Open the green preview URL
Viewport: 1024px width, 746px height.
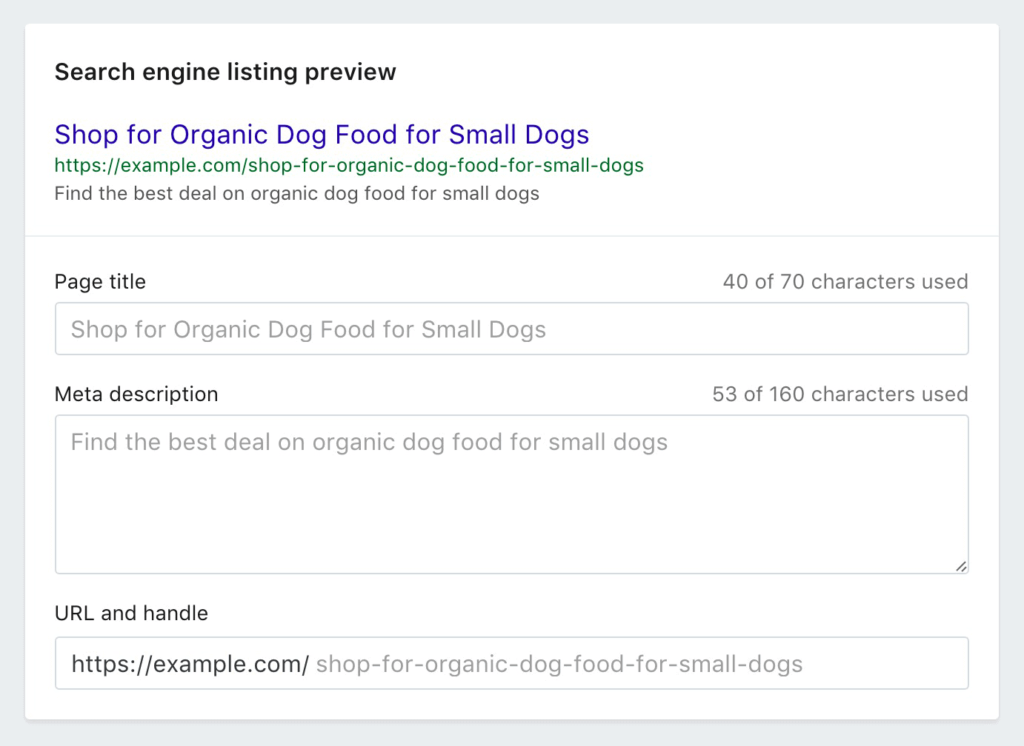pyautogui.click(x=349, y=165)
